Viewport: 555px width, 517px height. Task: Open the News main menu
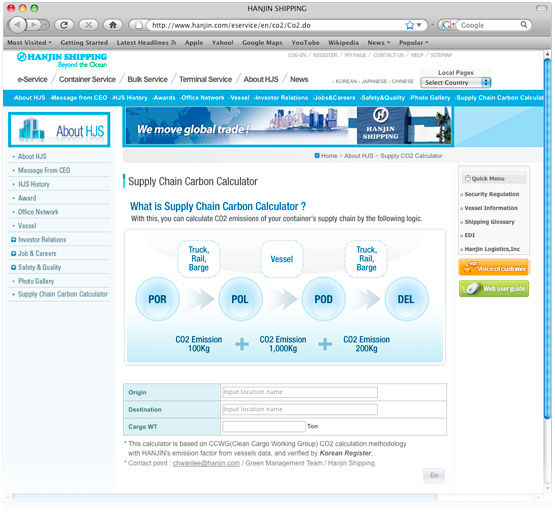pos(299,79)
